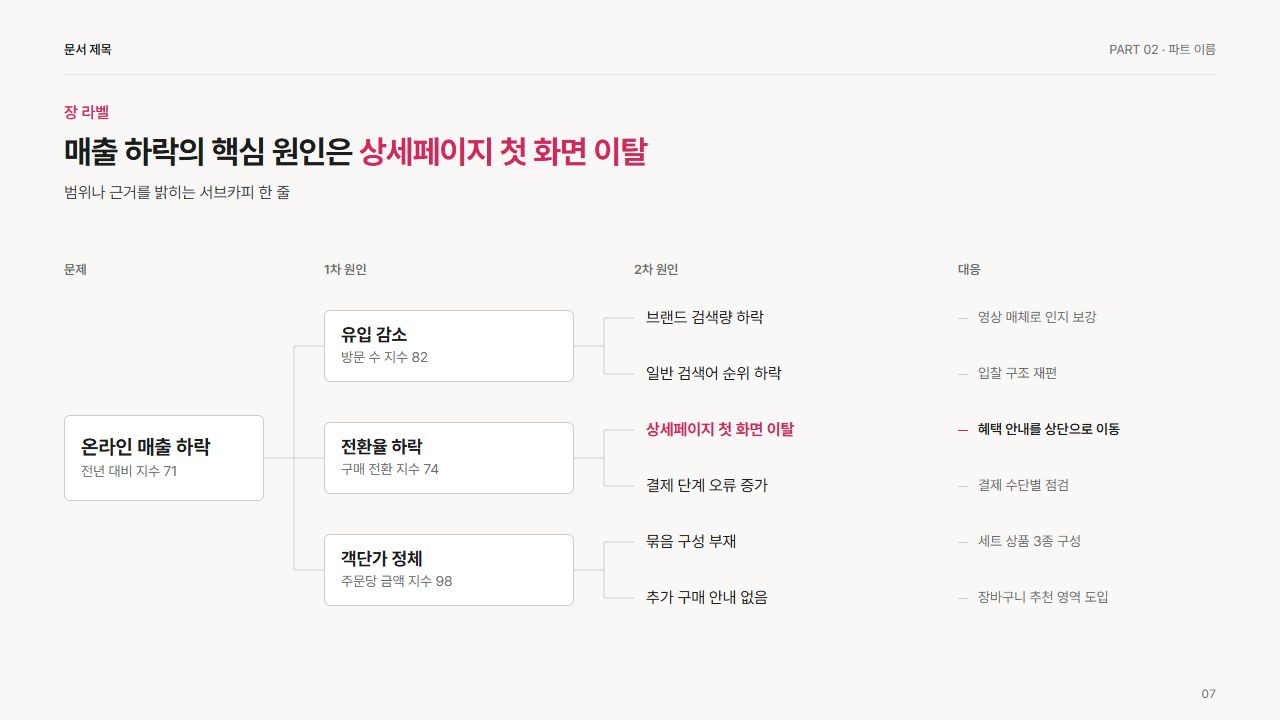Click the response 장바구니 추천 영역 도입
1280x720 pixels.
coord(1043,597)
